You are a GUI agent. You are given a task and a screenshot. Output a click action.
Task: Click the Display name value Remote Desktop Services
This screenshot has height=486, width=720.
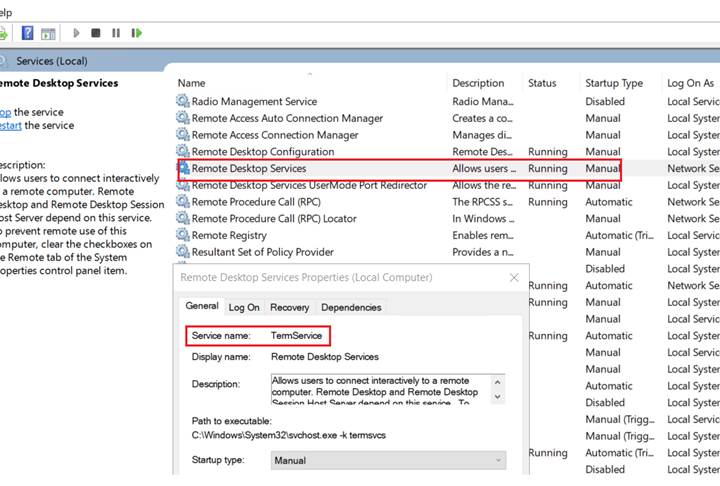coord(325,357)
